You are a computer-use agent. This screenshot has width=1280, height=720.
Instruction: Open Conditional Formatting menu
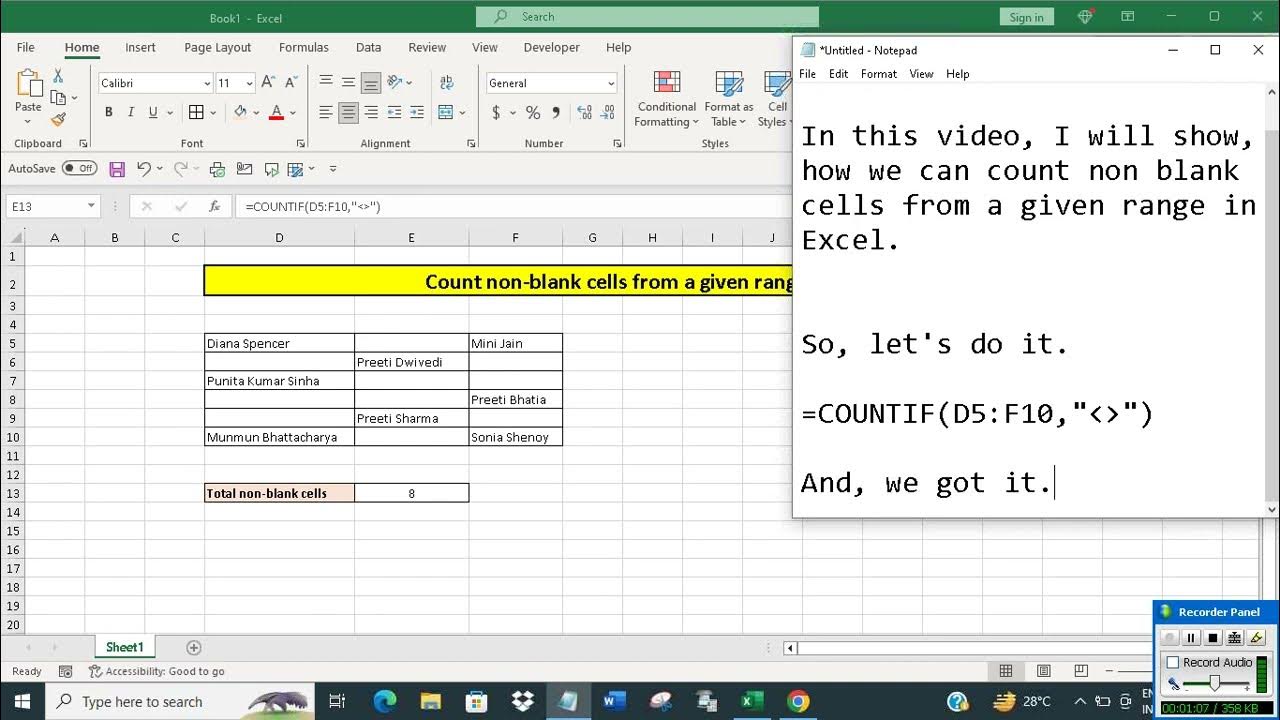666,100
